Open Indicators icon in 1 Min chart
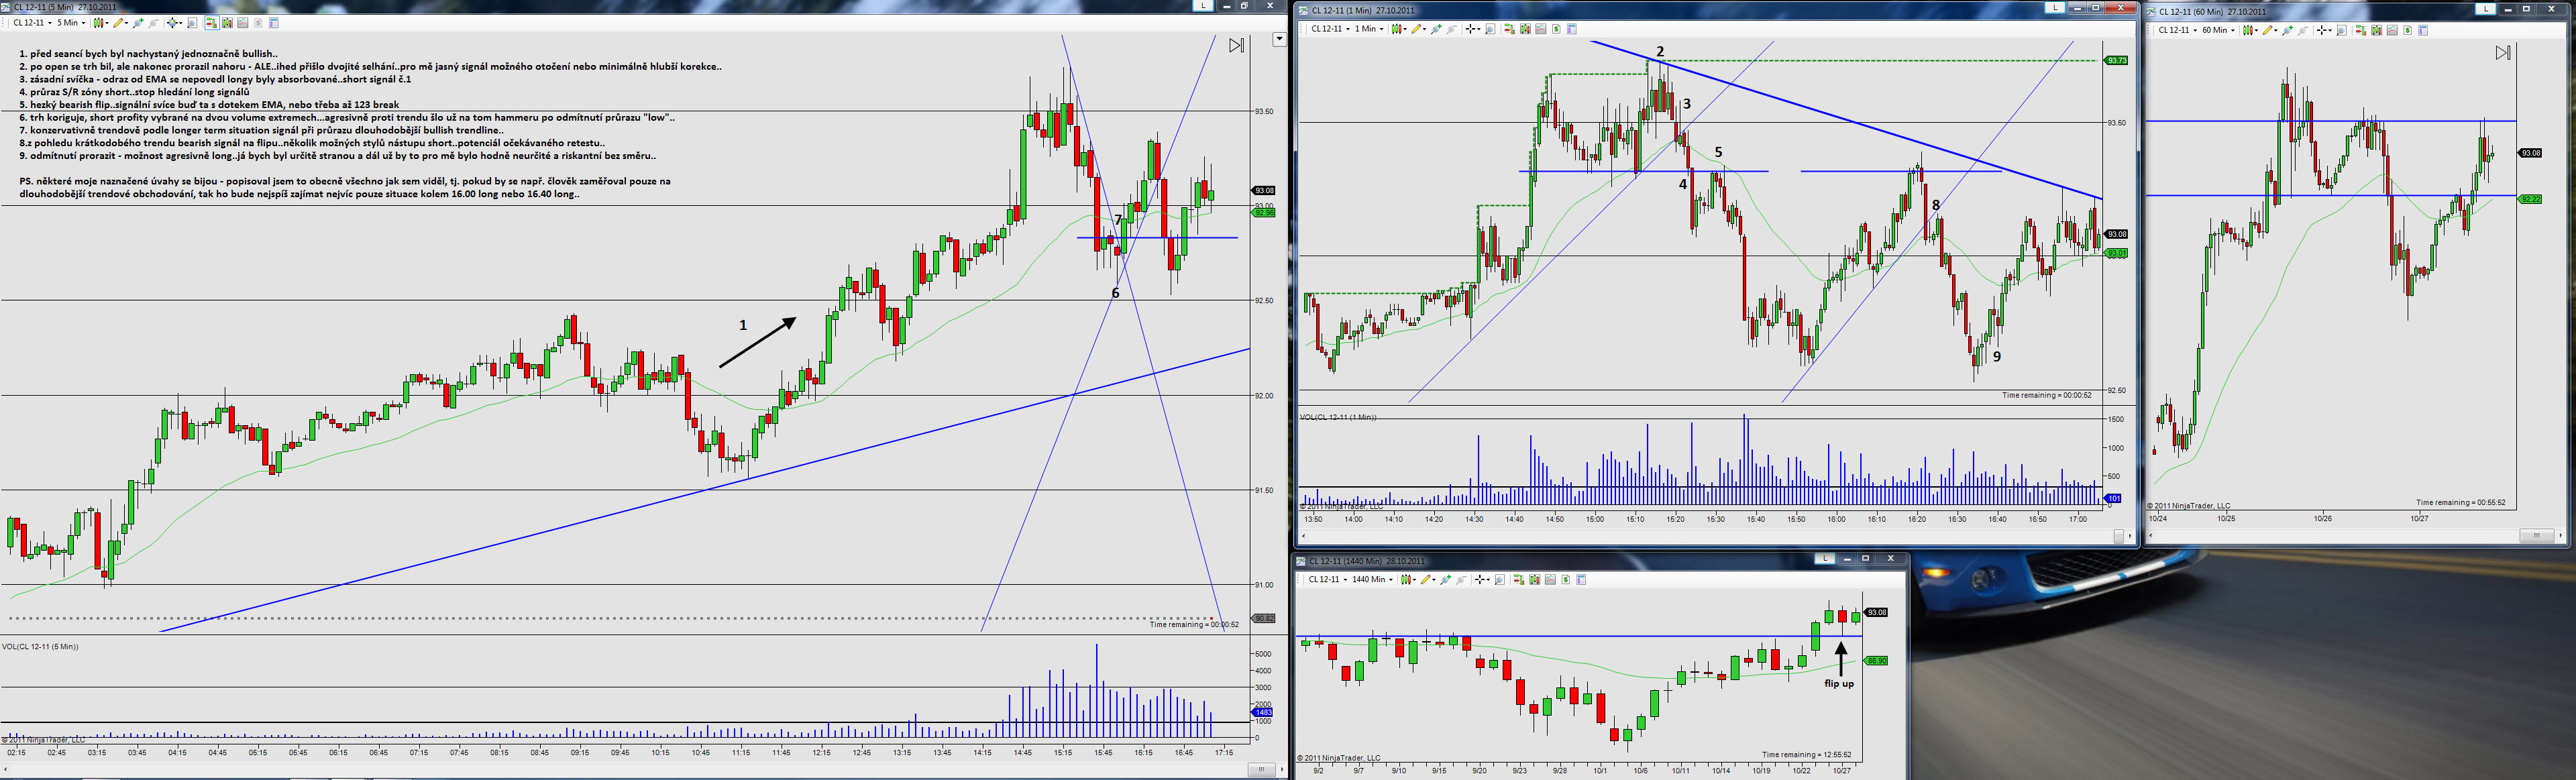Viewport: 2576px width, 780px height. coord(1541,29)
